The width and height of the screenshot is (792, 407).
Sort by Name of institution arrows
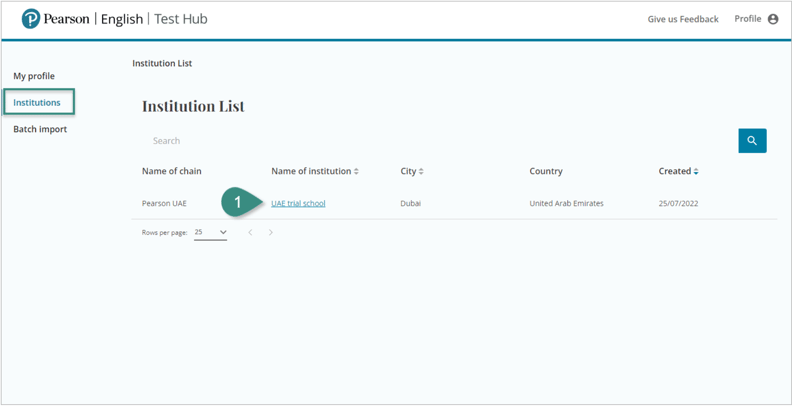[356, 172]
